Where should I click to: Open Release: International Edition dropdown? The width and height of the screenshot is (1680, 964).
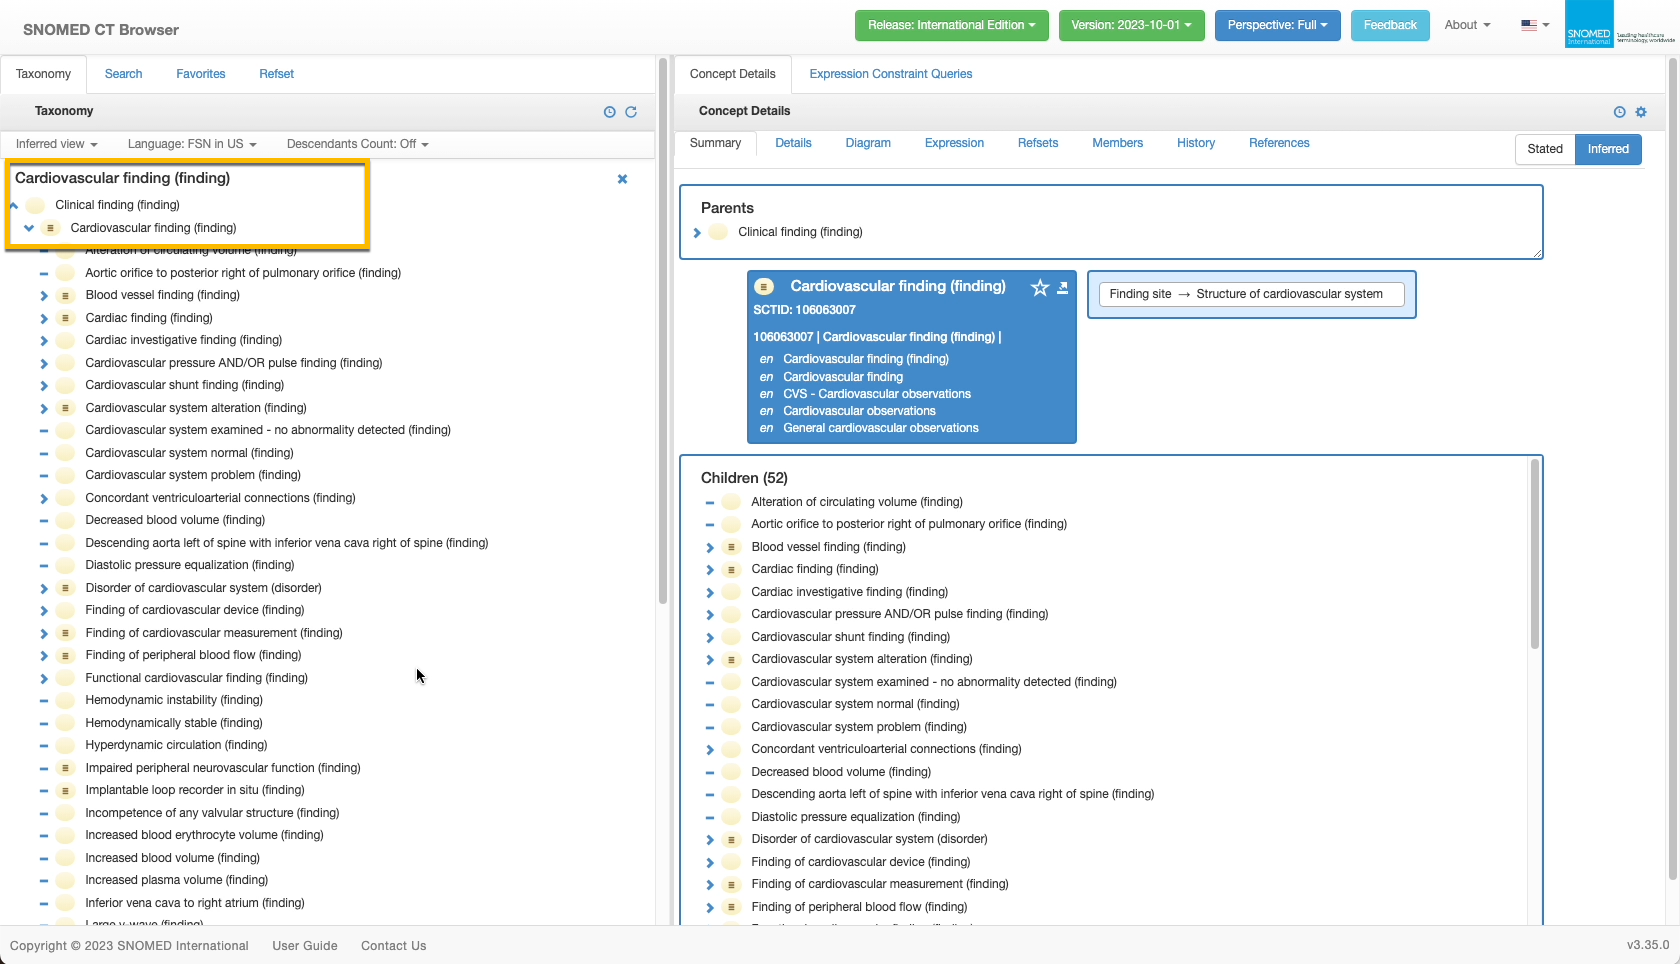951,25
